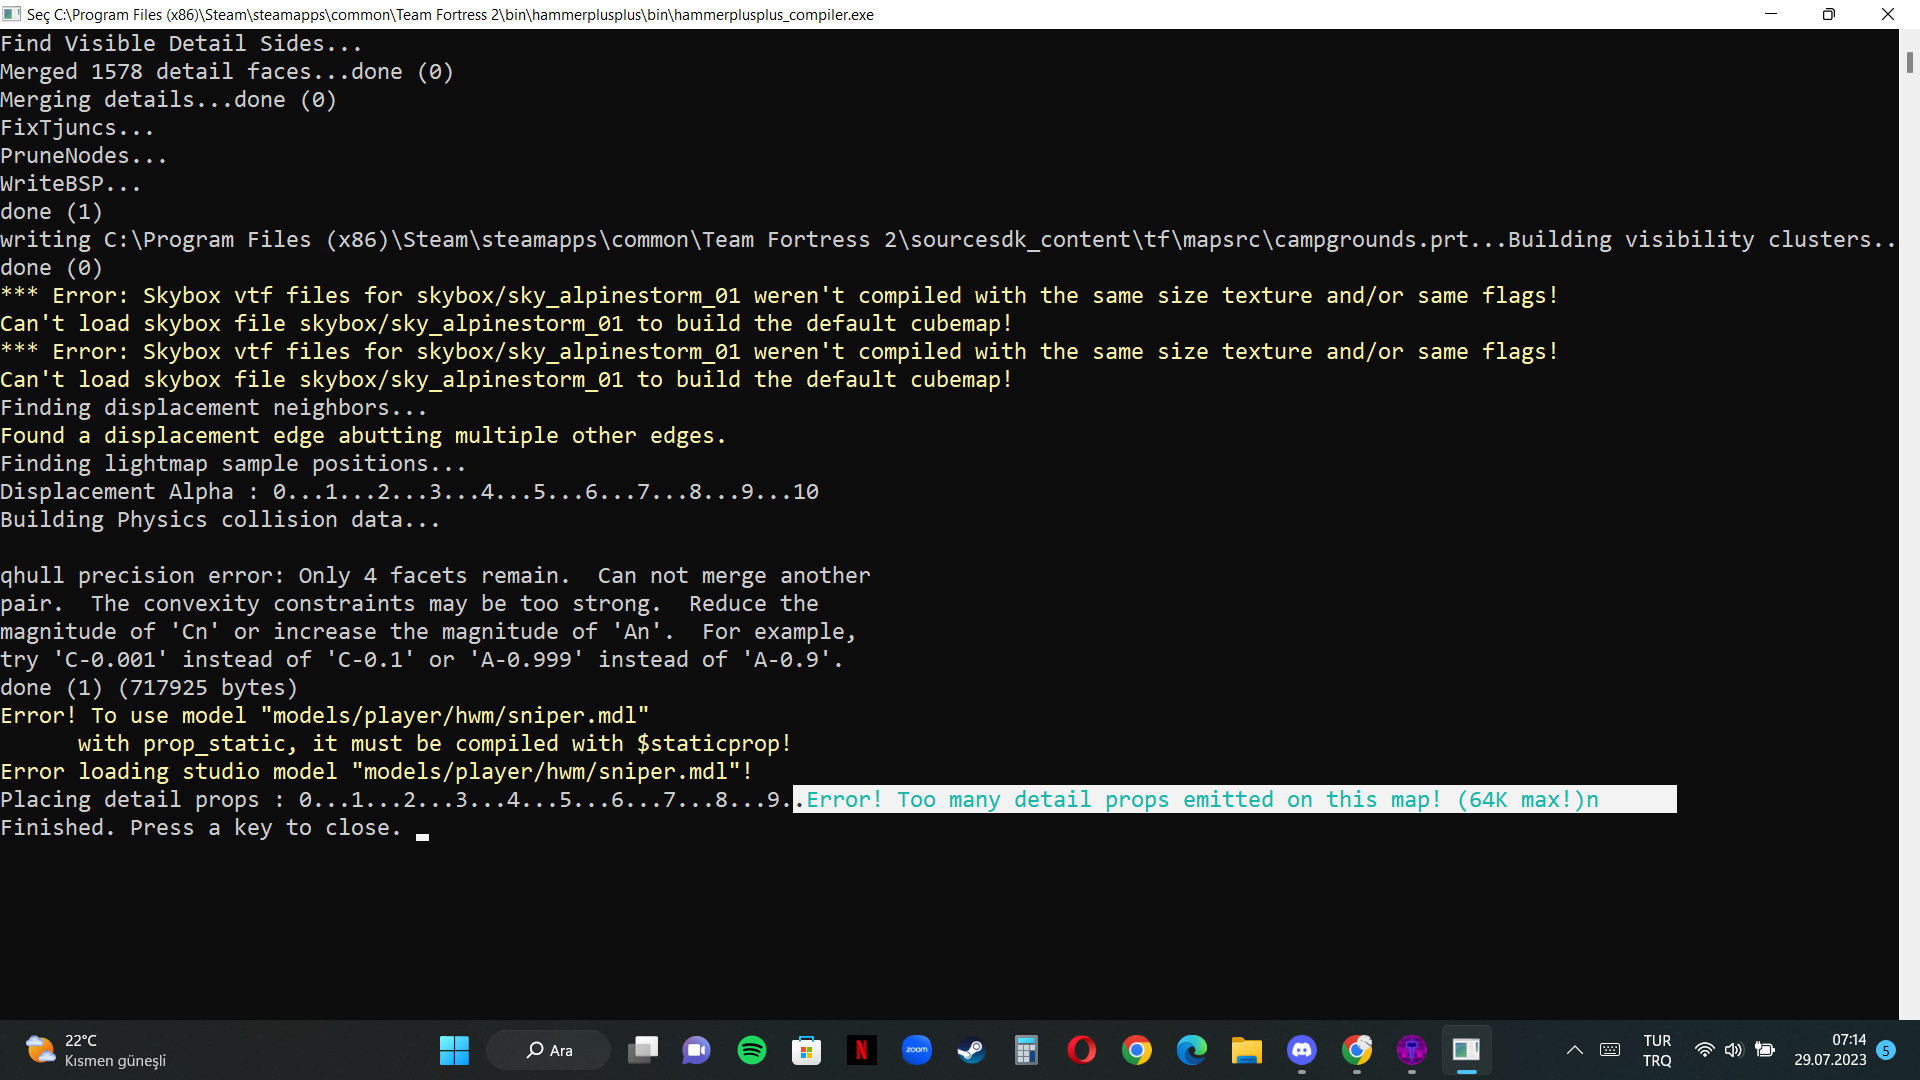Open the weather widget showing 22°C
1920x1080 pixels.
pyautogui.click(x=96, y=1050)
